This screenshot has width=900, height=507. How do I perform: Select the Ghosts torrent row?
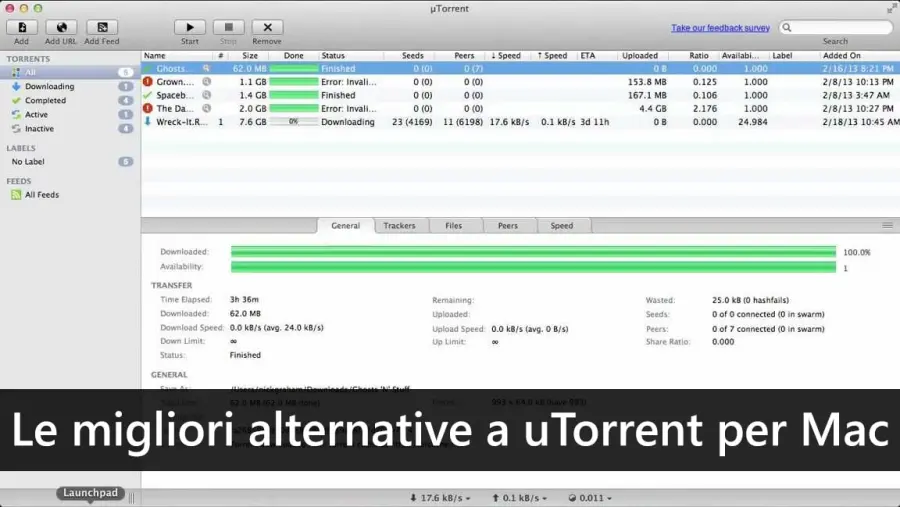coord(521,68)
